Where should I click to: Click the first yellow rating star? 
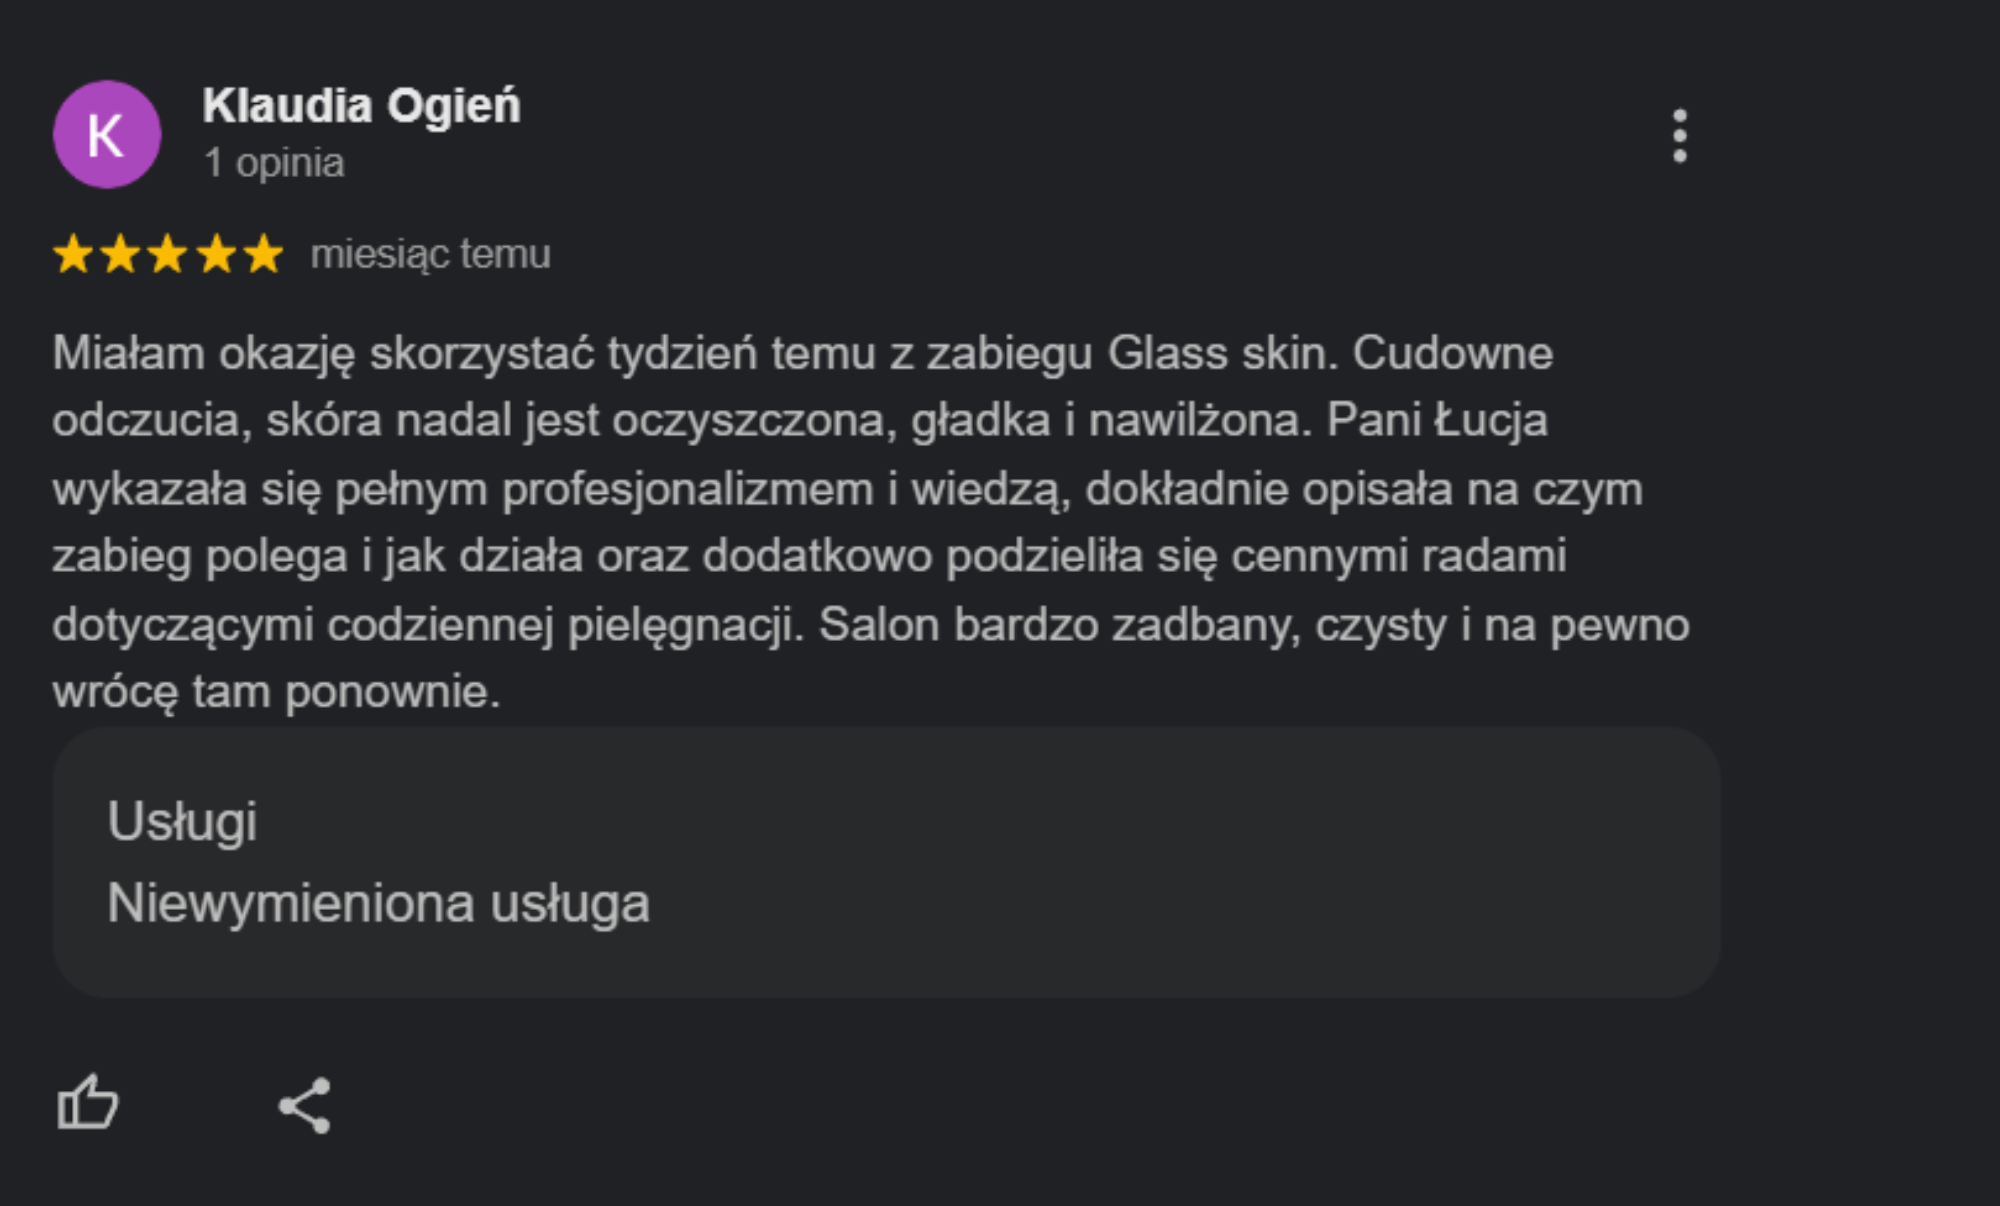point(73,254)
